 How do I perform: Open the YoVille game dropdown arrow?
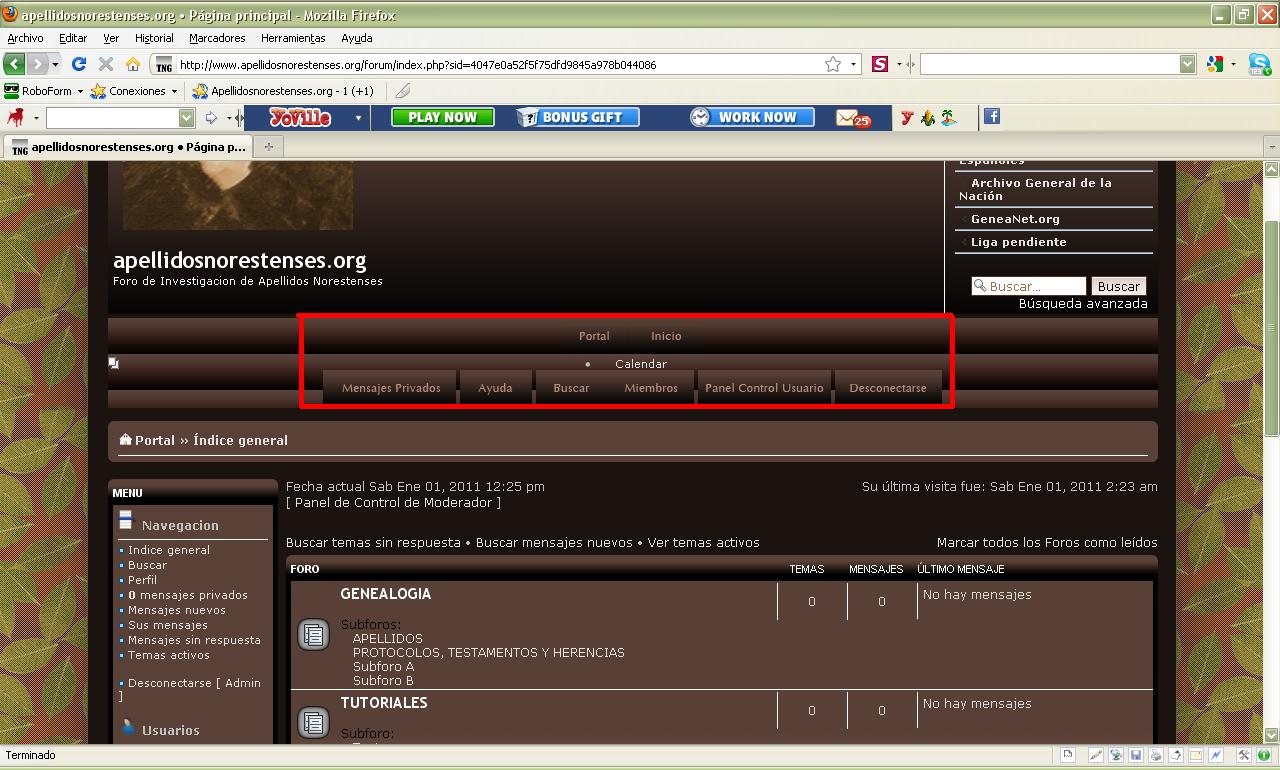pyautogui.click(x=358, y=118)
